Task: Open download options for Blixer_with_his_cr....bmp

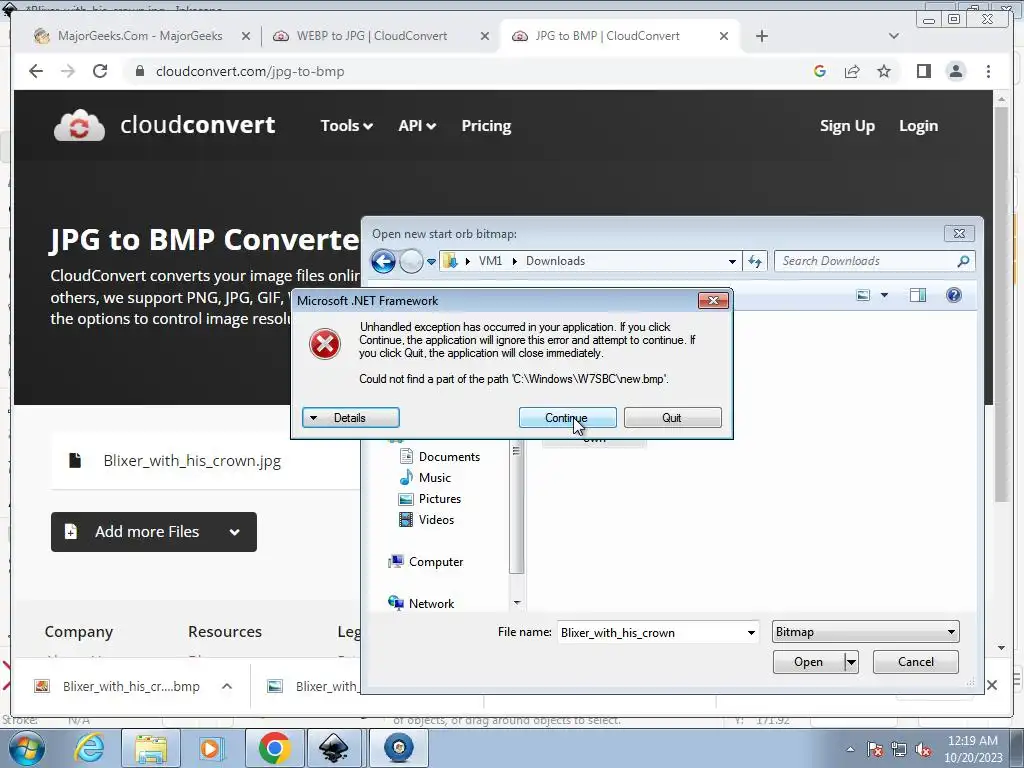Action: [227, 686]
